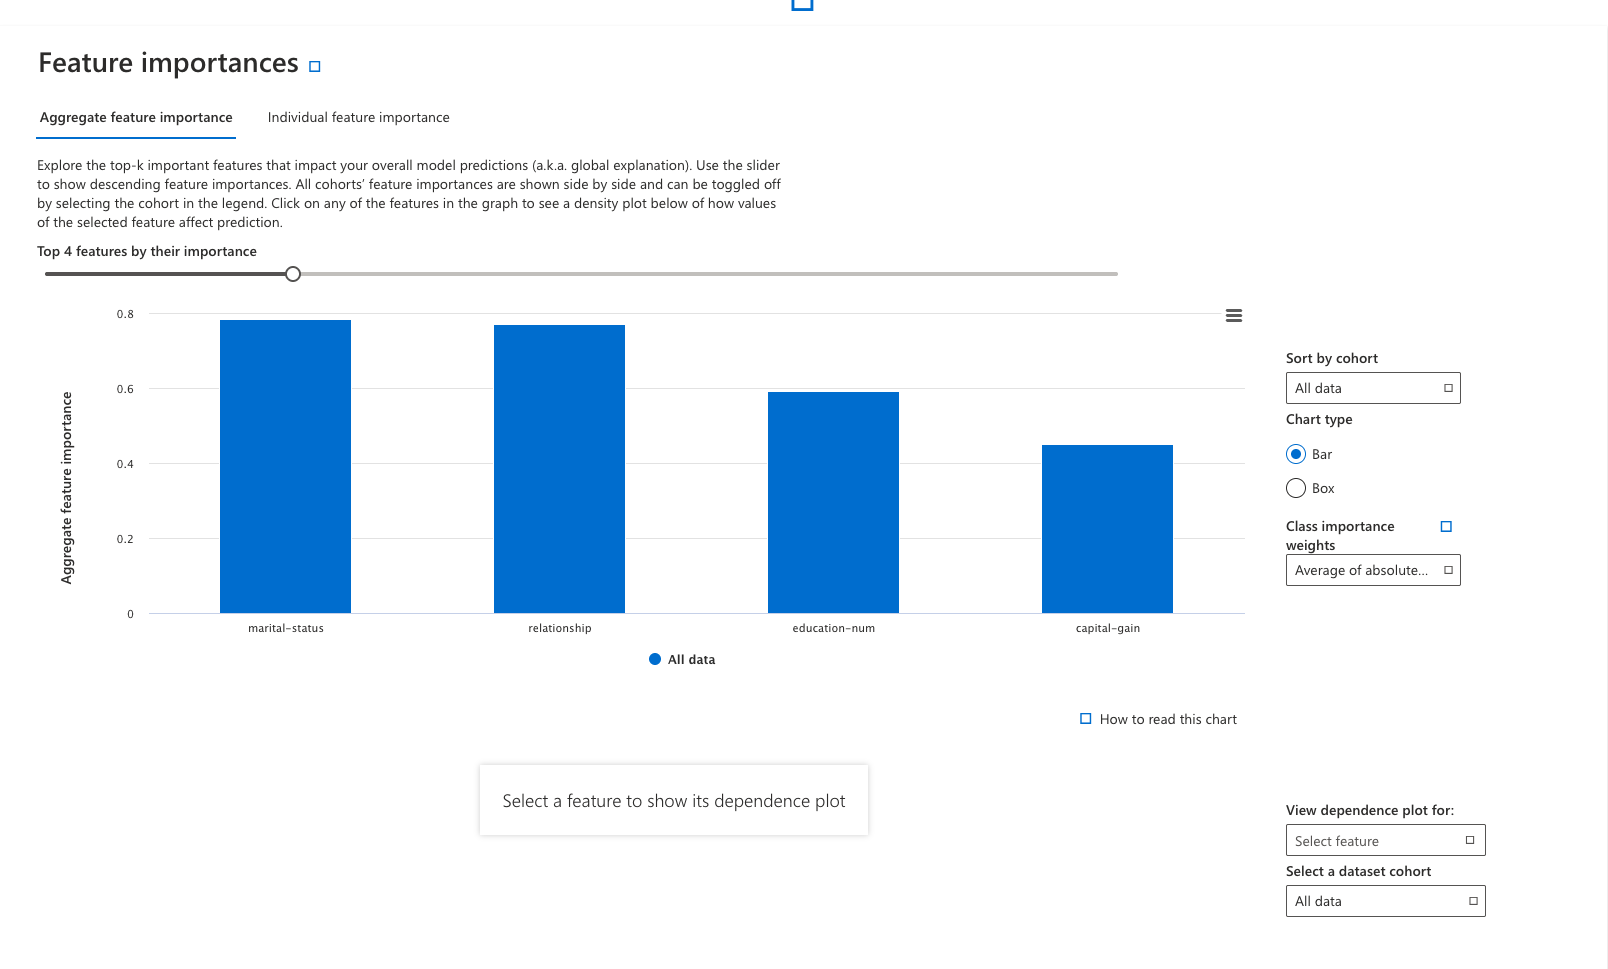
Task: Click the All data legend dot
Action: click(x=655, y=659)
